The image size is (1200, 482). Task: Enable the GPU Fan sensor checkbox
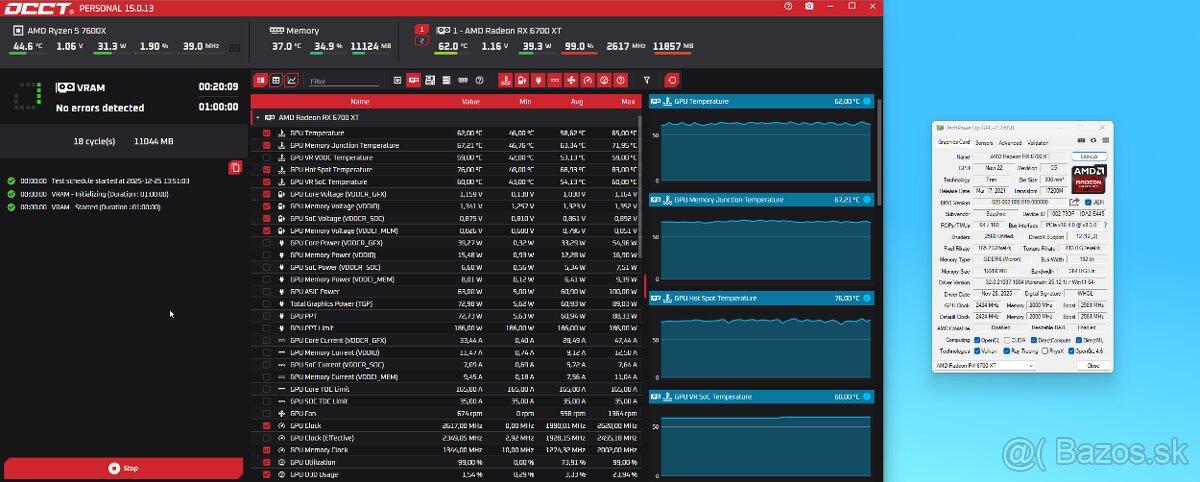click(266, 413)
